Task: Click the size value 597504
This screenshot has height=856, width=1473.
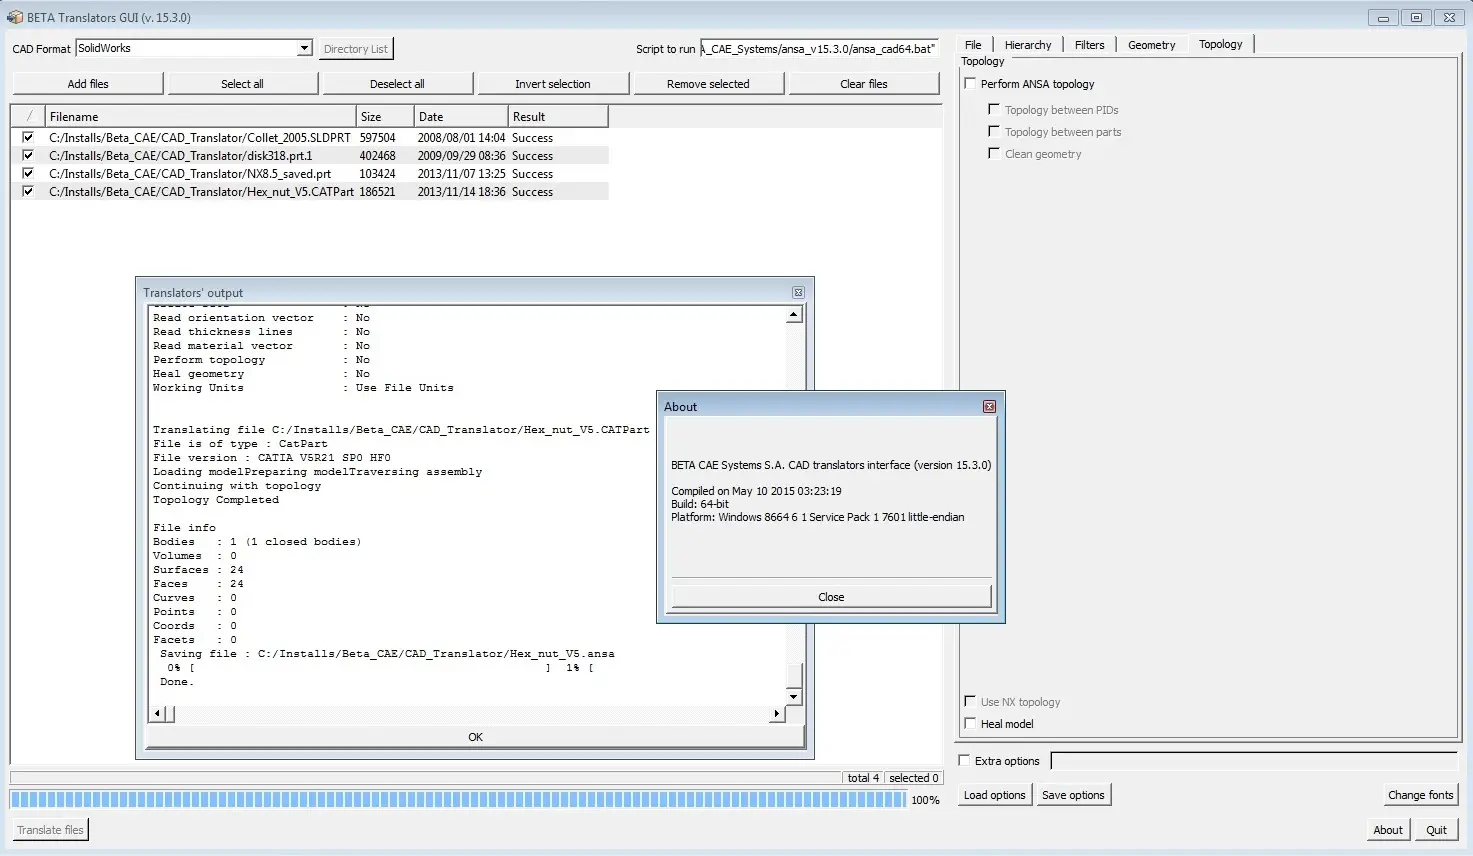Action: click(x=378, y=138)
